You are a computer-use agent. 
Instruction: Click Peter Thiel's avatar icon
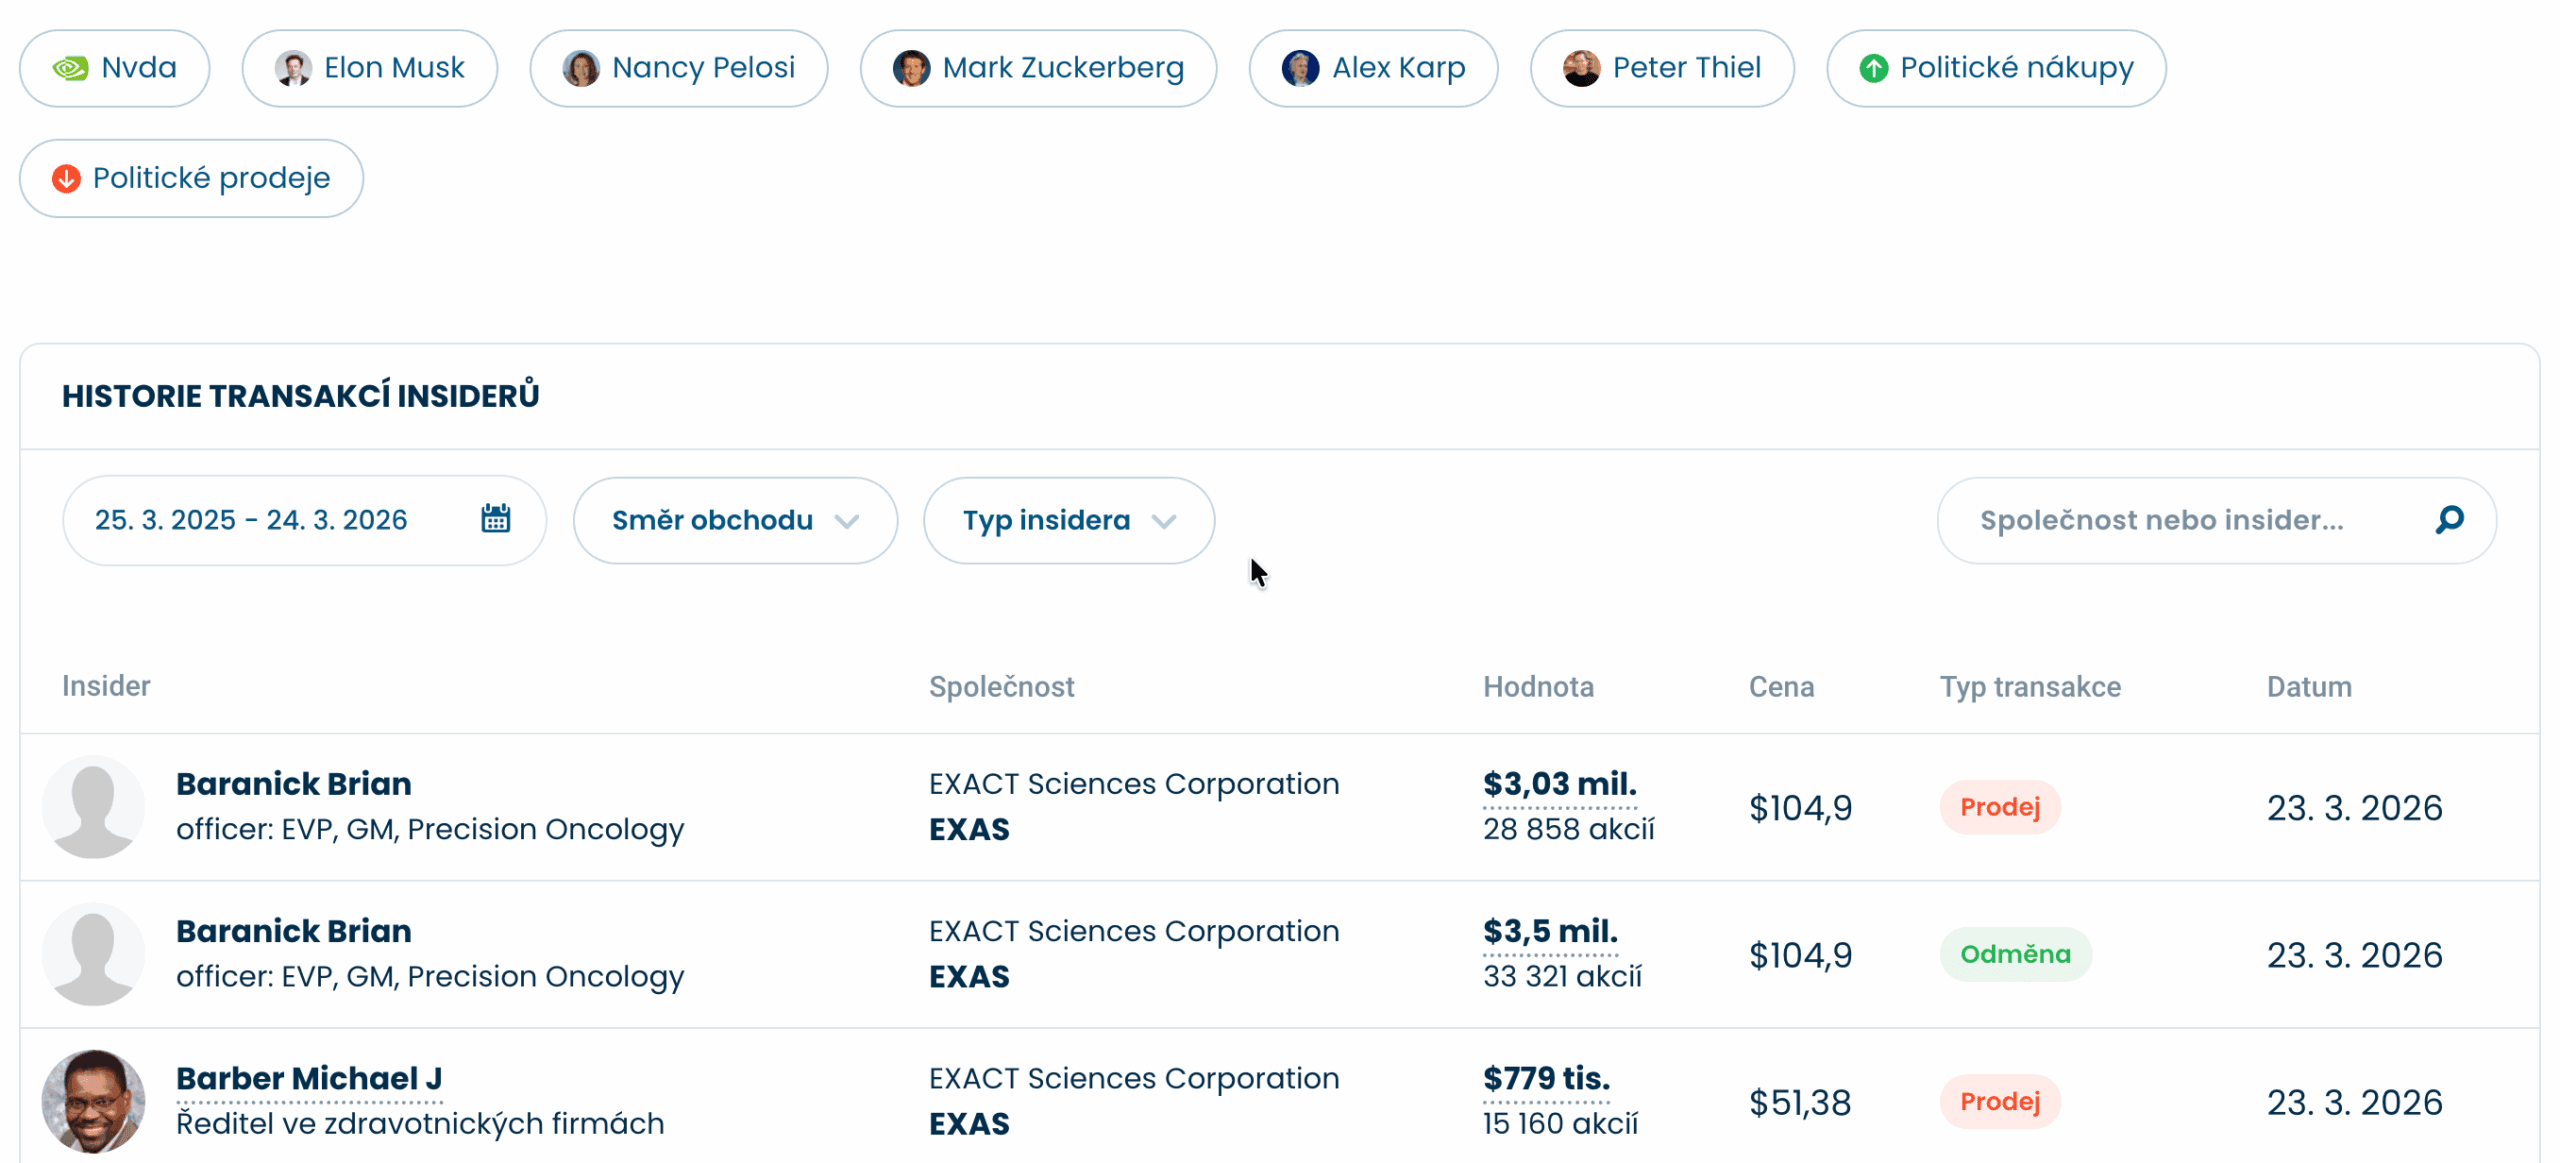[x=1581, y=68]
